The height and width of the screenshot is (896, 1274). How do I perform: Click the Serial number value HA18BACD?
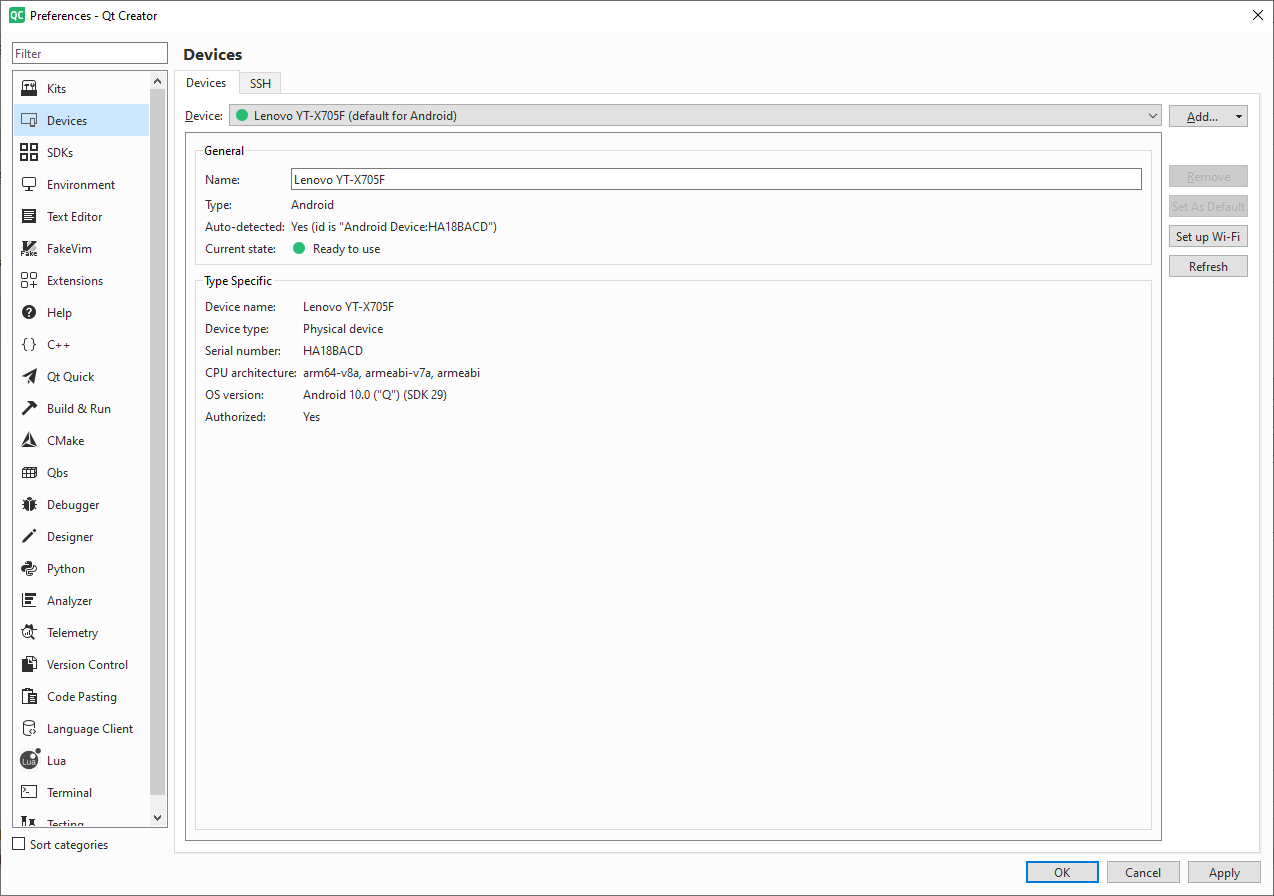(x=333, y=351)
